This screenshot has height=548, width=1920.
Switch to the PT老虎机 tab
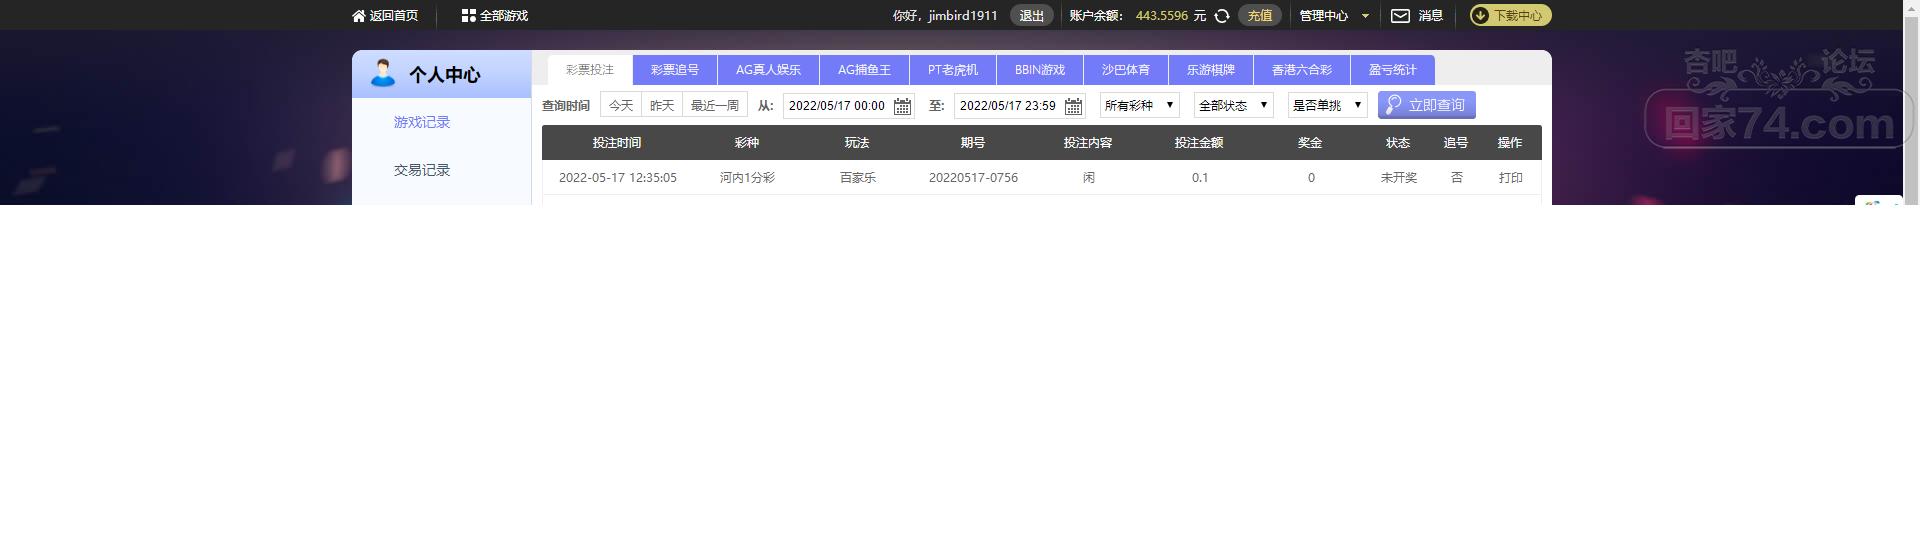coord(953,70)
